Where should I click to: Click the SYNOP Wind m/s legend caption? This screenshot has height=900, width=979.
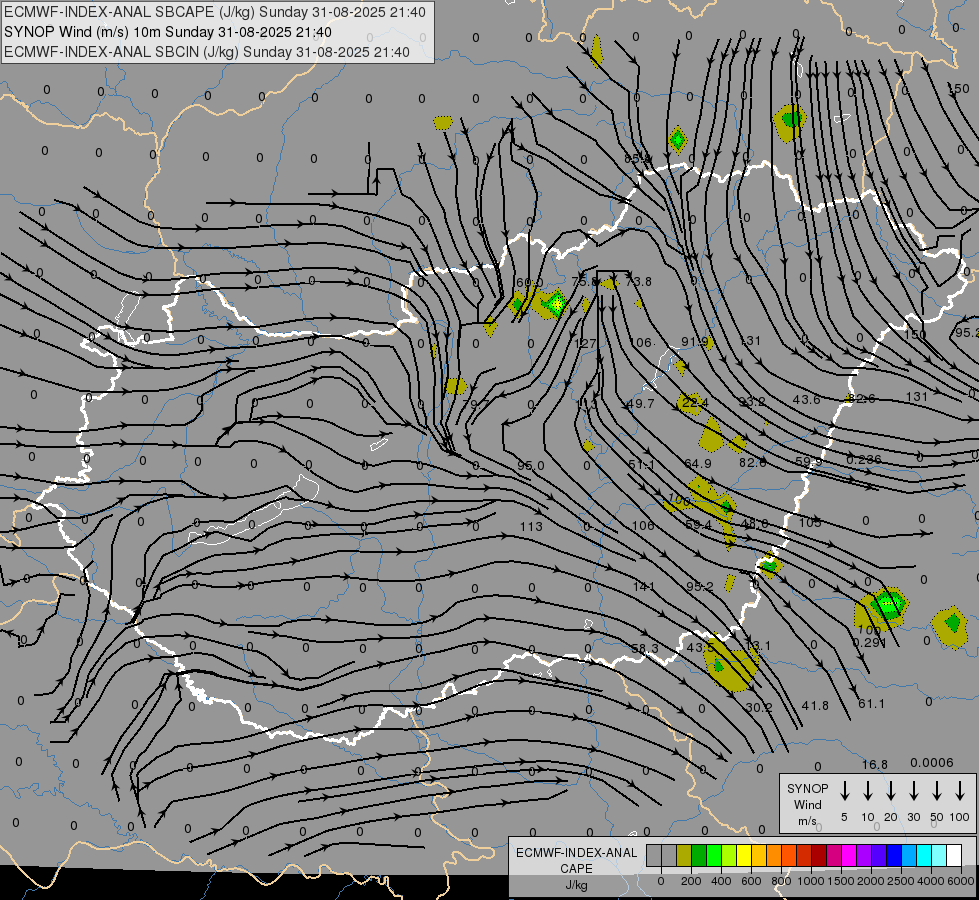point(807,804)
